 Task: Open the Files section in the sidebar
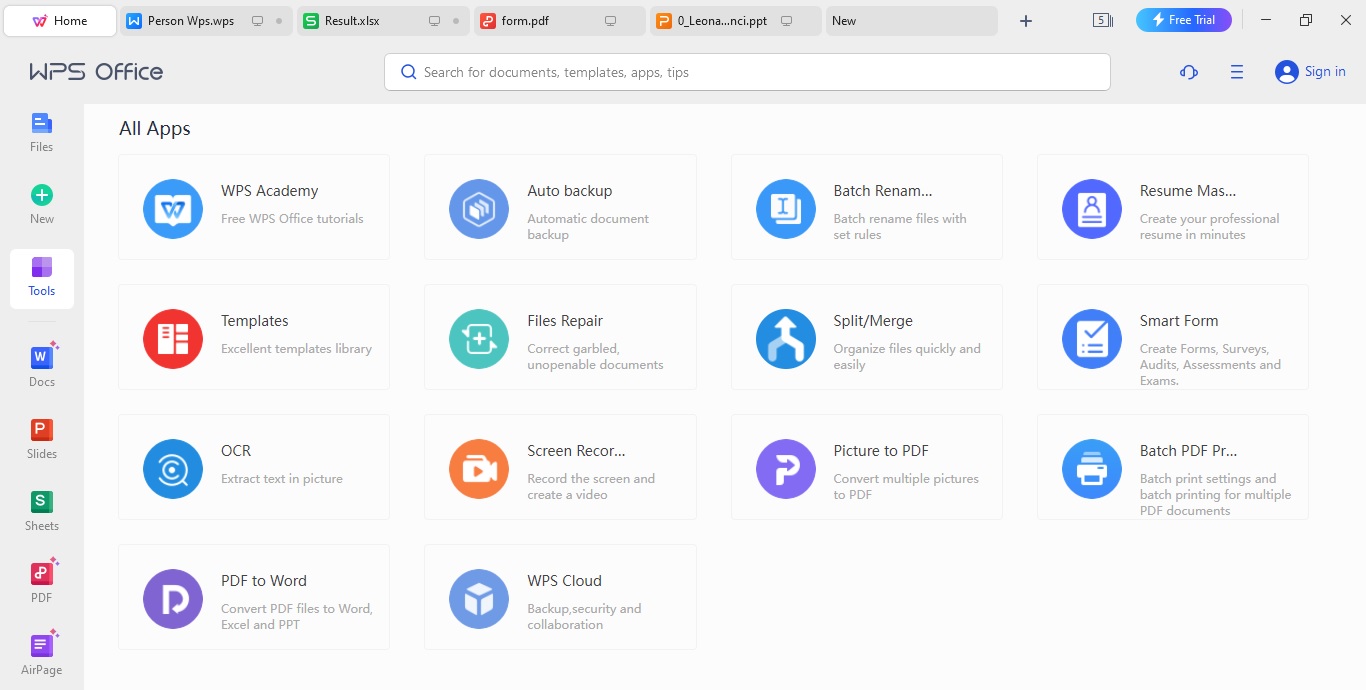41,133
